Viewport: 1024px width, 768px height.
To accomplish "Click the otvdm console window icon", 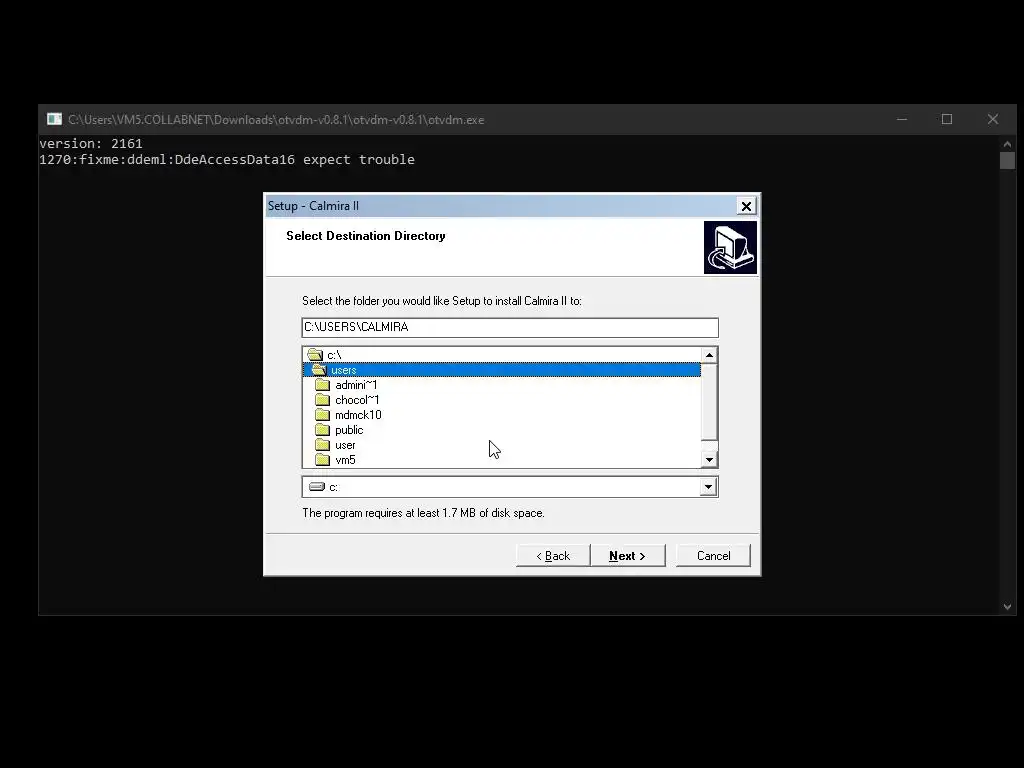I will tap(54, 120).
